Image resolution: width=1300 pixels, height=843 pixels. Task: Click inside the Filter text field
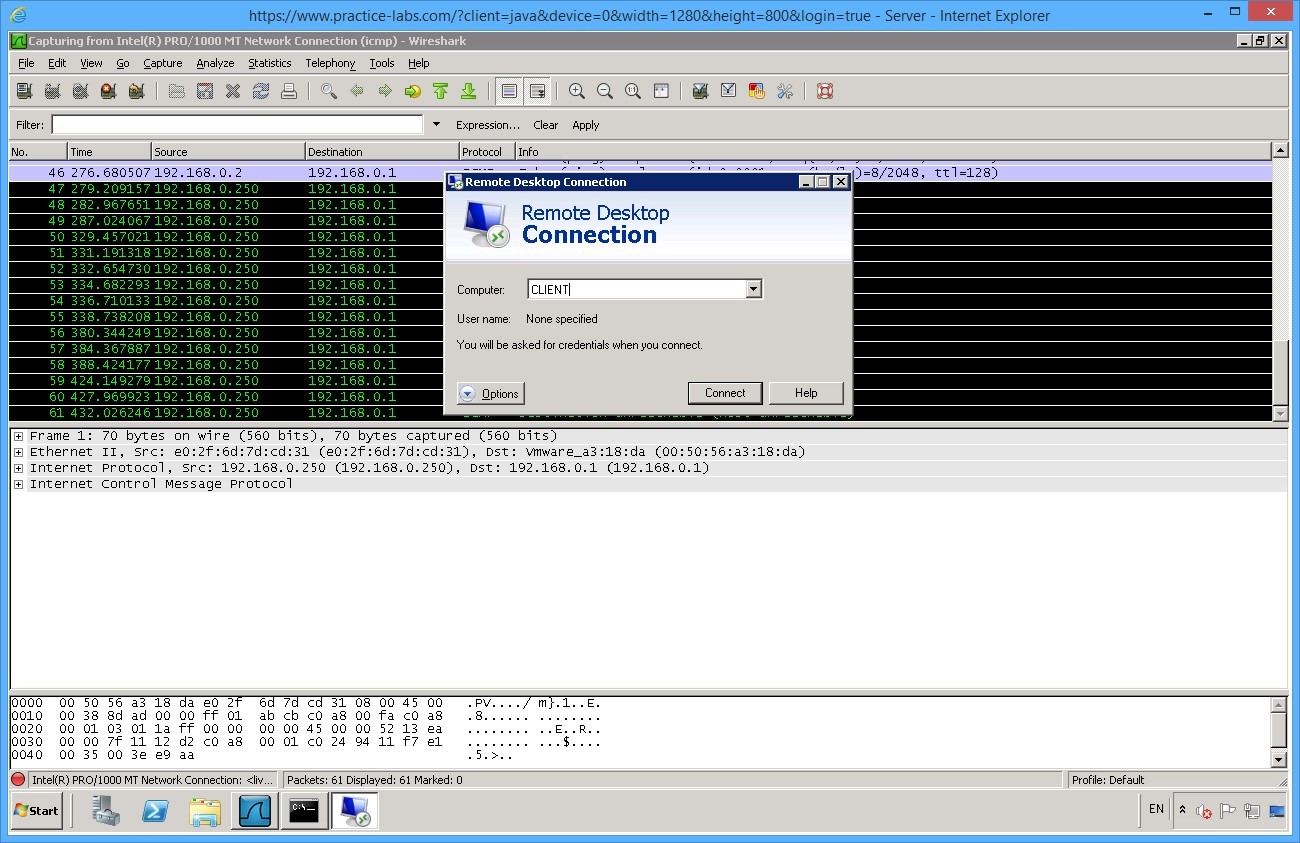[x=237, y=125]
